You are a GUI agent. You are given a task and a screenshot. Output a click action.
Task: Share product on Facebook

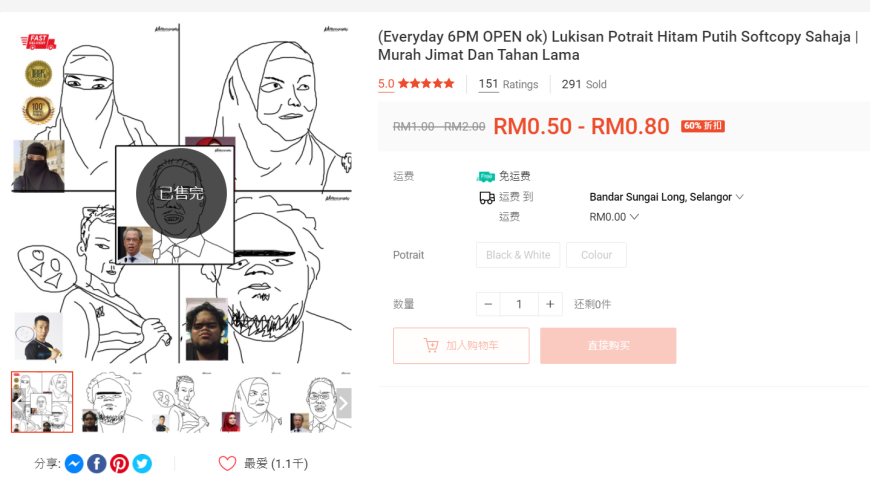(97, 464)
